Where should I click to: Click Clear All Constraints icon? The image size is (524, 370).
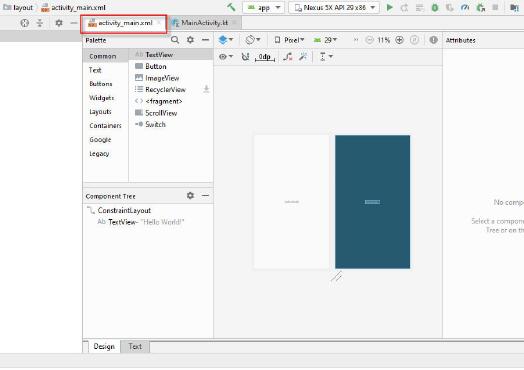tap(288, 56)
